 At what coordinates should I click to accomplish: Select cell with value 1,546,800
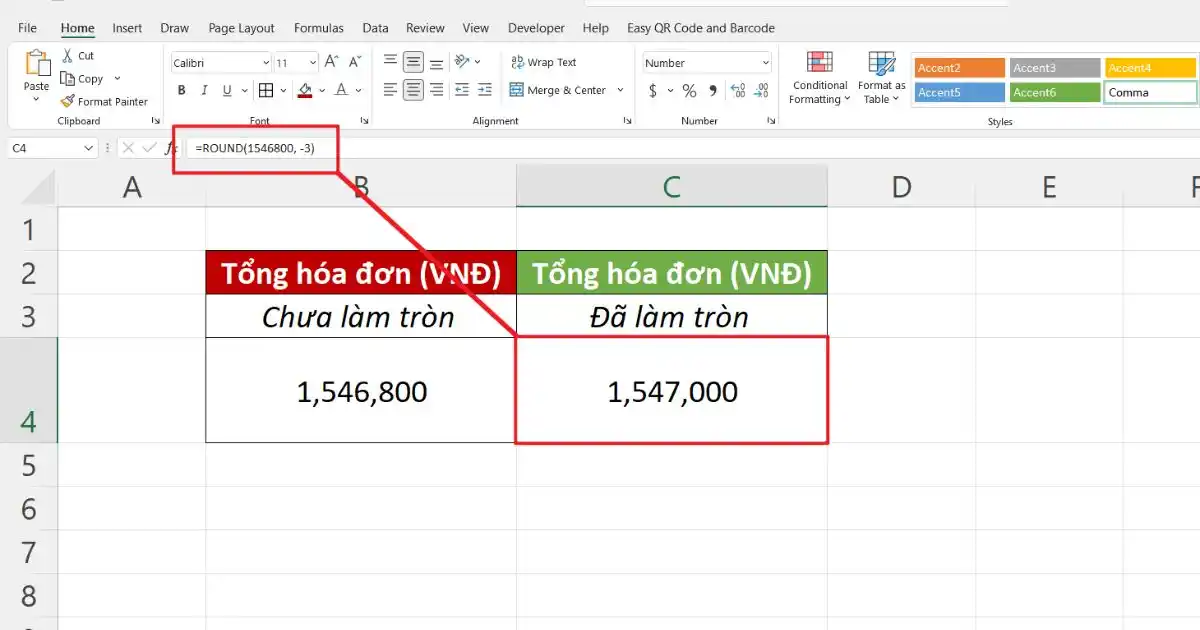click(361, 390)
